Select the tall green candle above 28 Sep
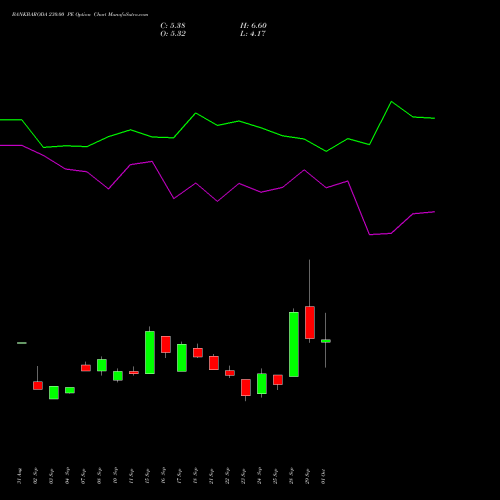The height and width of the screenshot is (500, 500). pos(294,344)
